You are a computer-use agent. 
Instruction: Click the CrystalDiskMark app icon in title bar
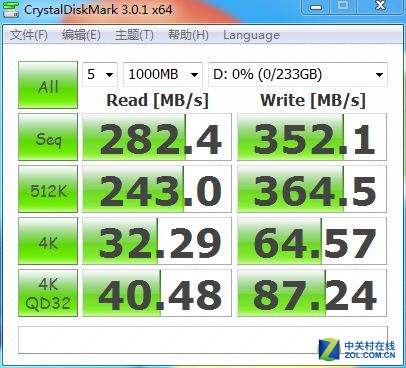(x=10, y=10)
